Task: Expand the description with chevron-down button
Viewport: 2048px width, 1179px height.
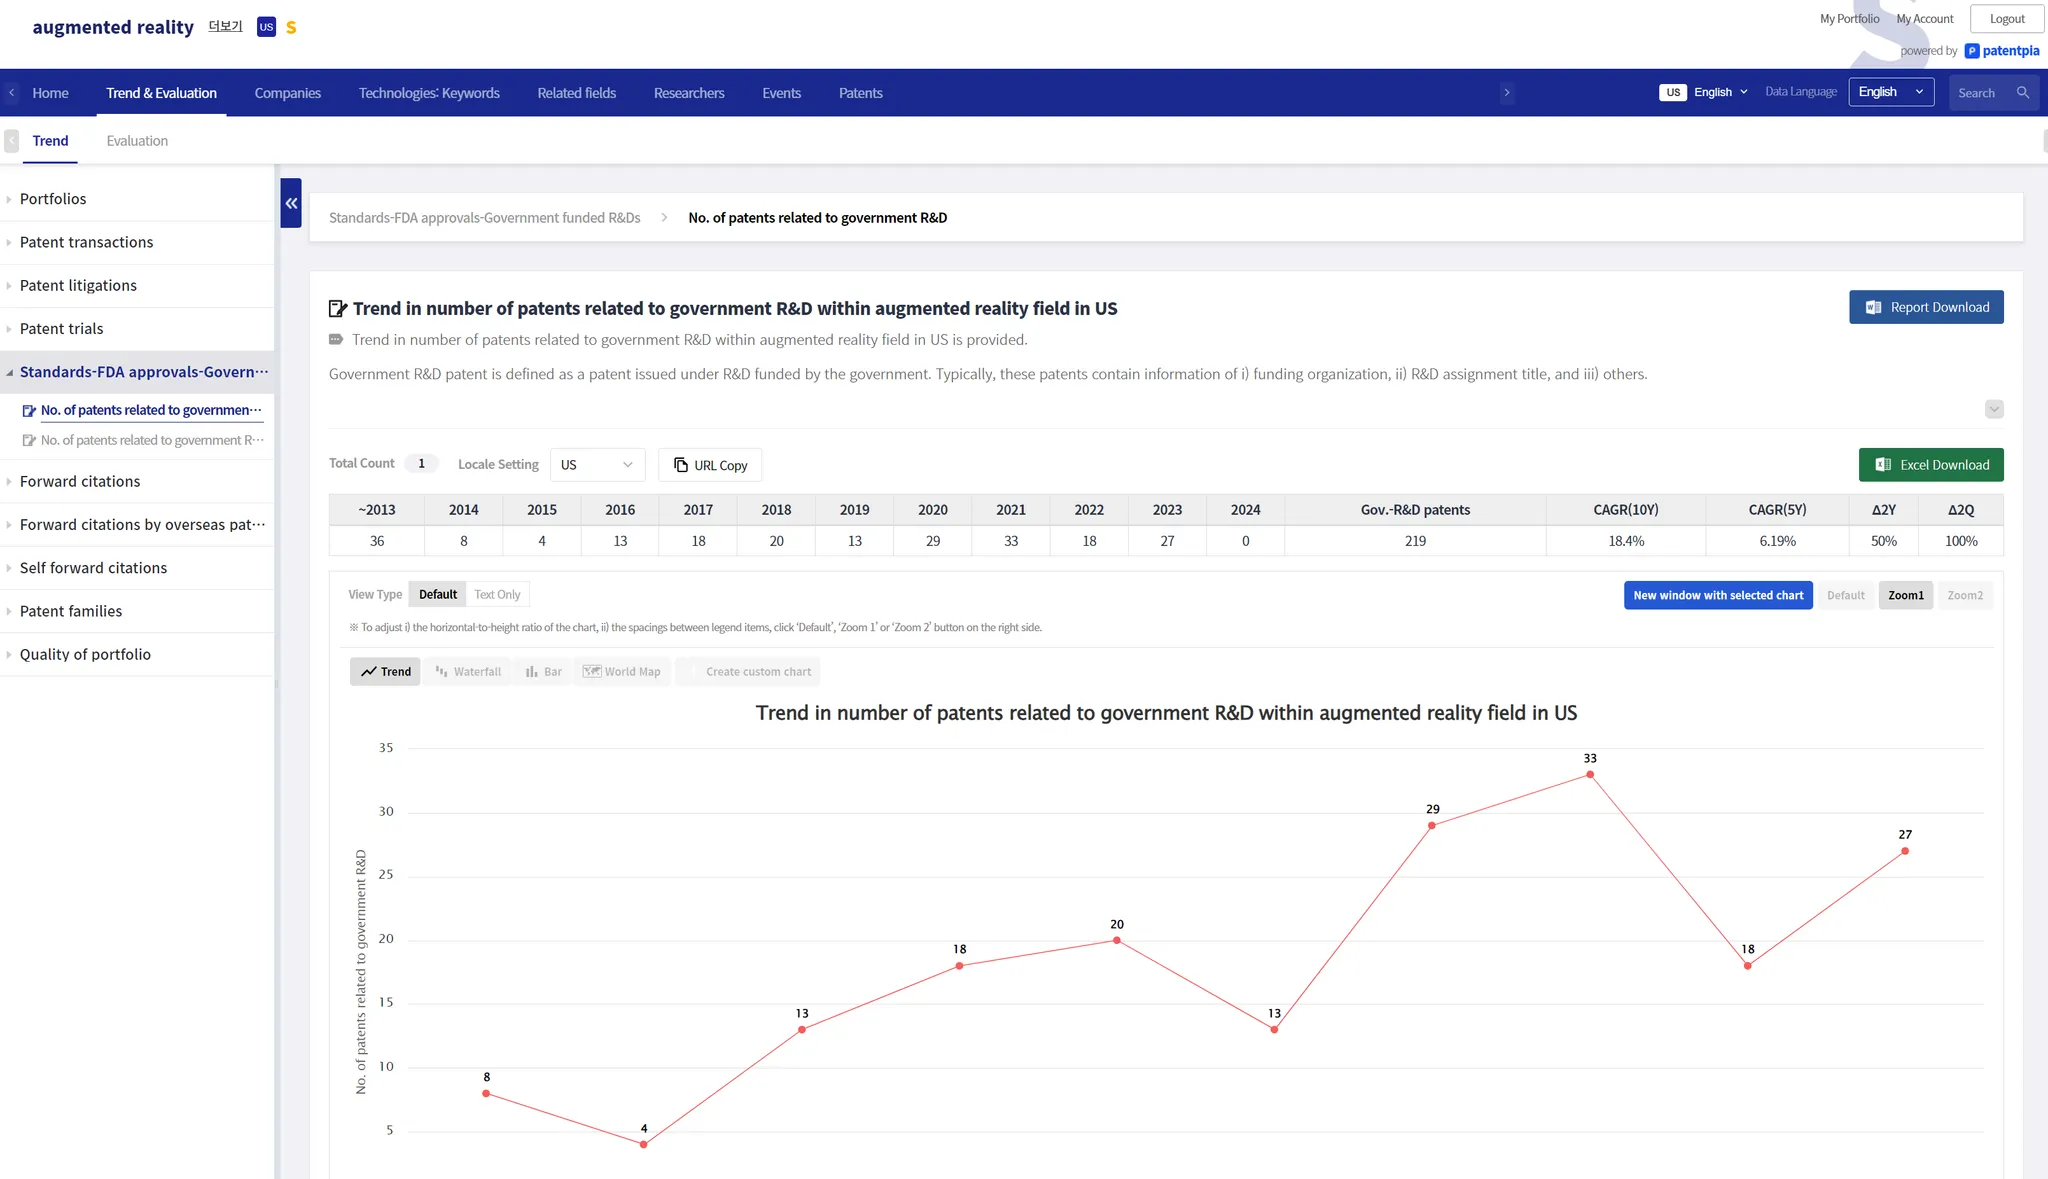Action: pyautogui.click(x=1993, y=409)
